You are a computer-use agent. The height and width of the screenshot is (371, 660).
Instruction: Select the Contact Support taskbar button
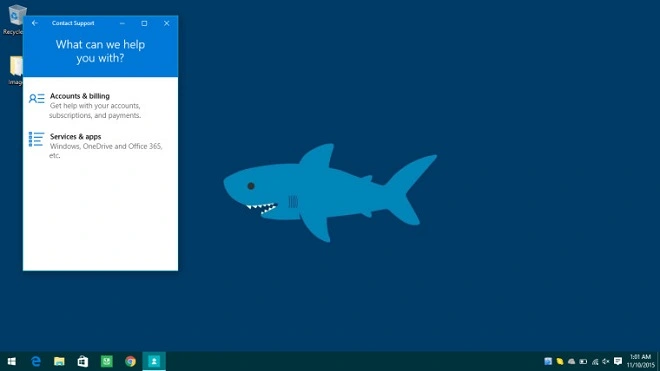pyautogui.click(x=154, y=361)
